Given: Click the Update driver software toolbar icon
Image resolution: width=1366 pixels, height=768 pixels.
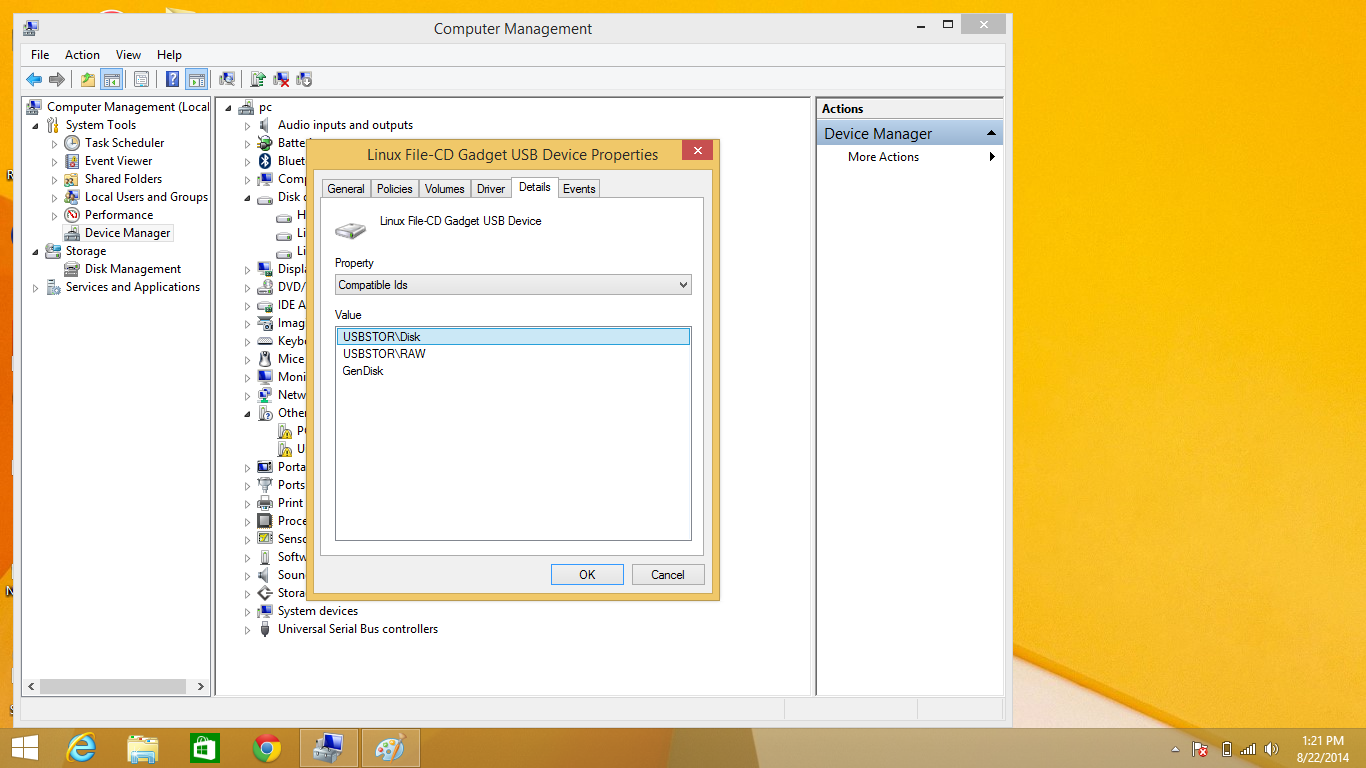Looking at the screenshot, I should tap(258, 80).
